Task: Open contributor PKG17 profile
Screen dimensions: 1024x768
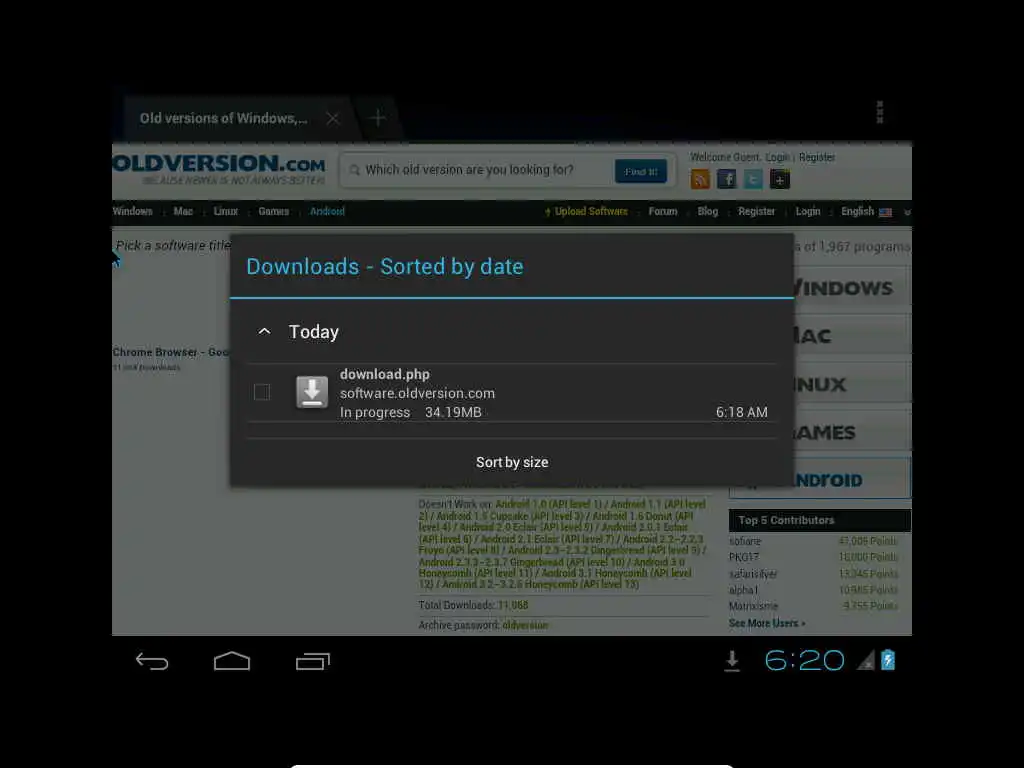Action: tap(744, 558)
